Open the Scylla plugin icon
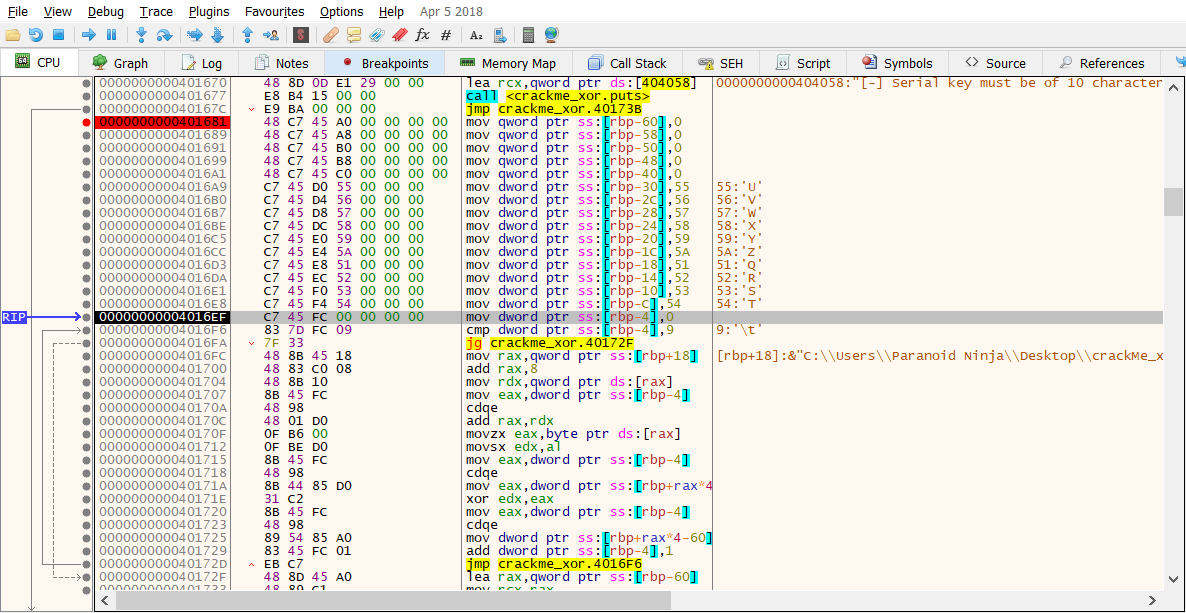 point(300,35)
